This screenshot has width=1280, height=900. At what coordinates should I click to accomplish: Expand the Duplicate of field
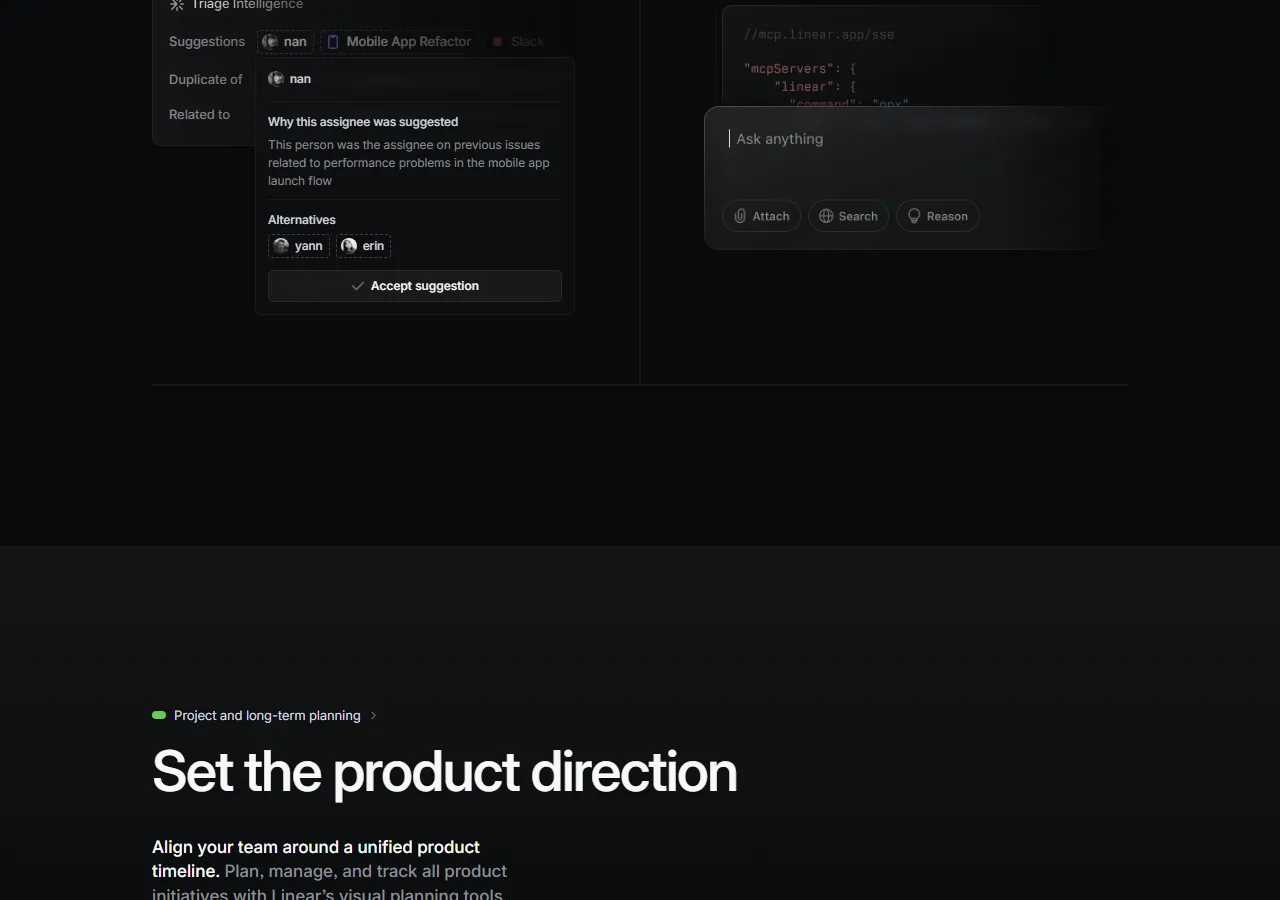206,79
